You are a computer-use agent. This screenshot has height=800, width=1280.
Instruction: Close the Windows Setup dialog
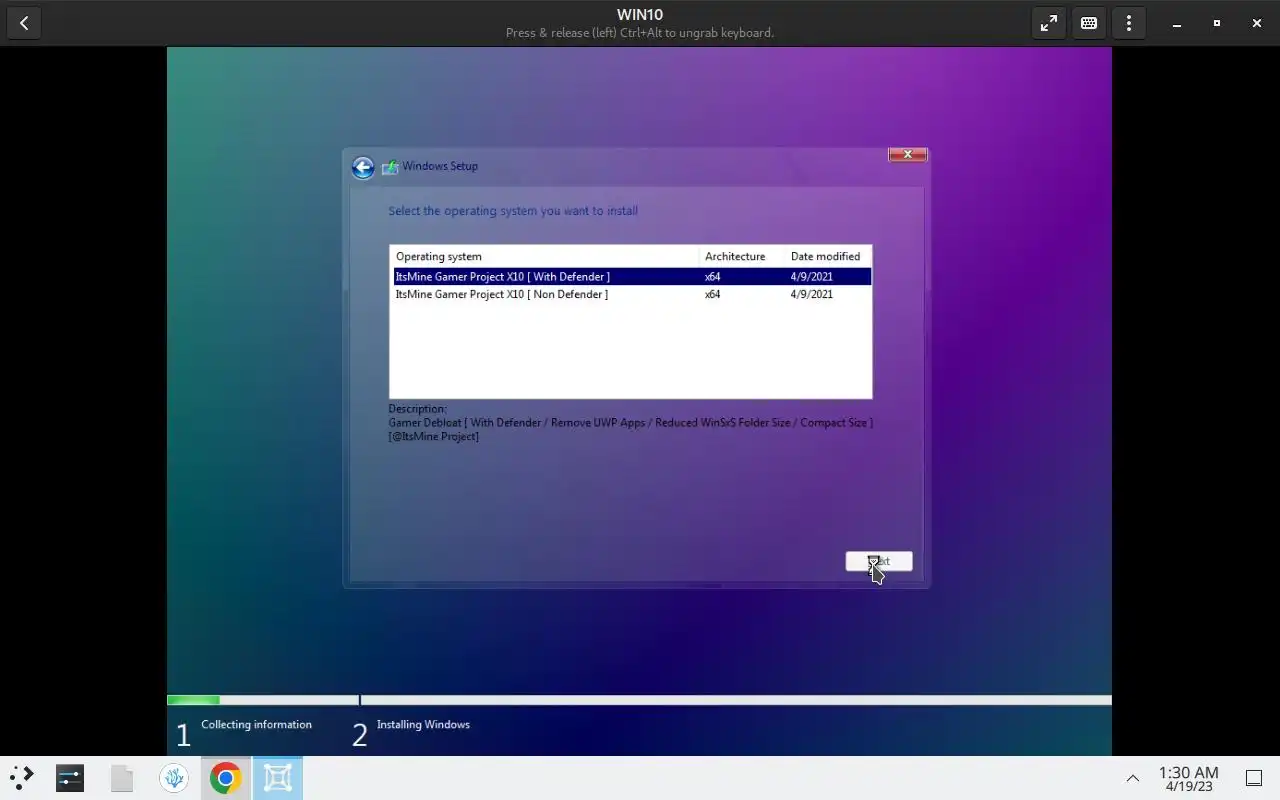[x=908, y=155]
